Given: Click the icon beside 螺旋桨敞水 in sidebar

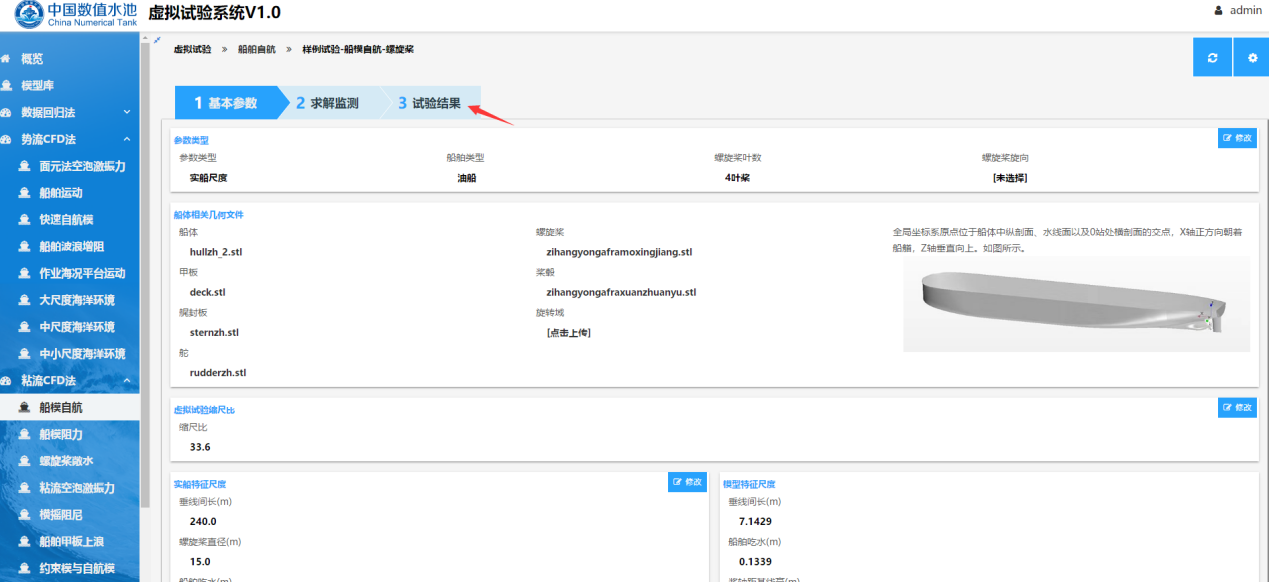Looking at the screenshot, I should pos(25,461).
